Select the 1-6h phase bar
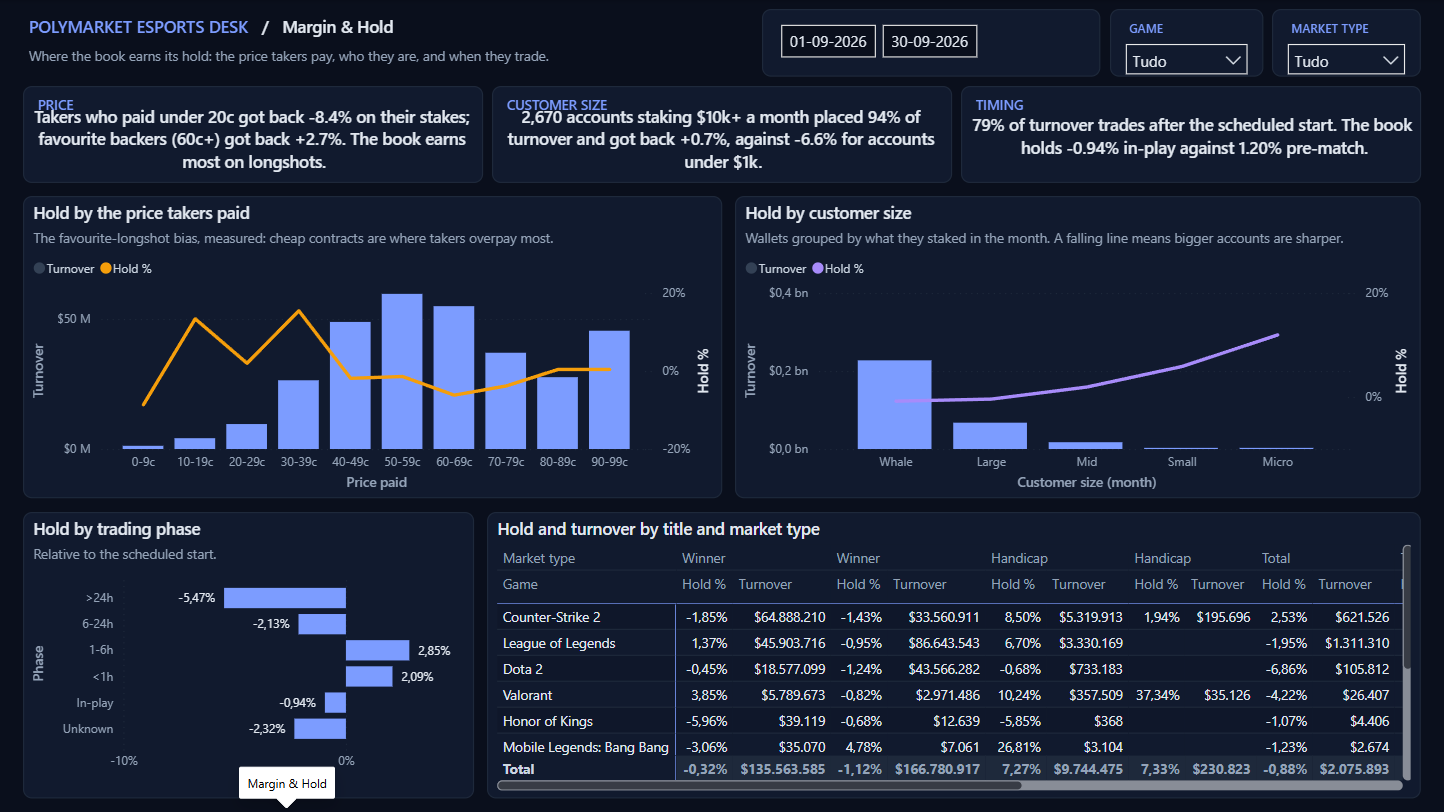The width and height of the screenshot is (1444, 812). [377, 650]
